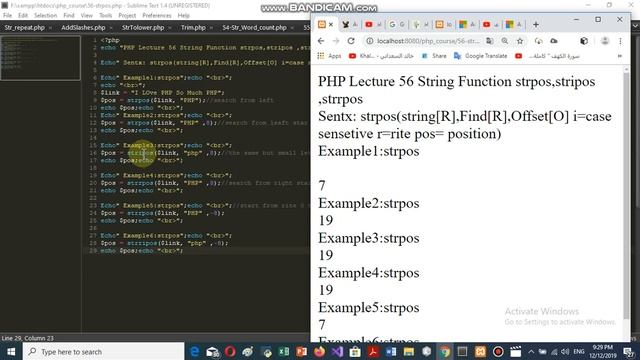This screenshot has width=640, height=360.
Task: Open Excel from the taskbar
Action: [284, 351]
